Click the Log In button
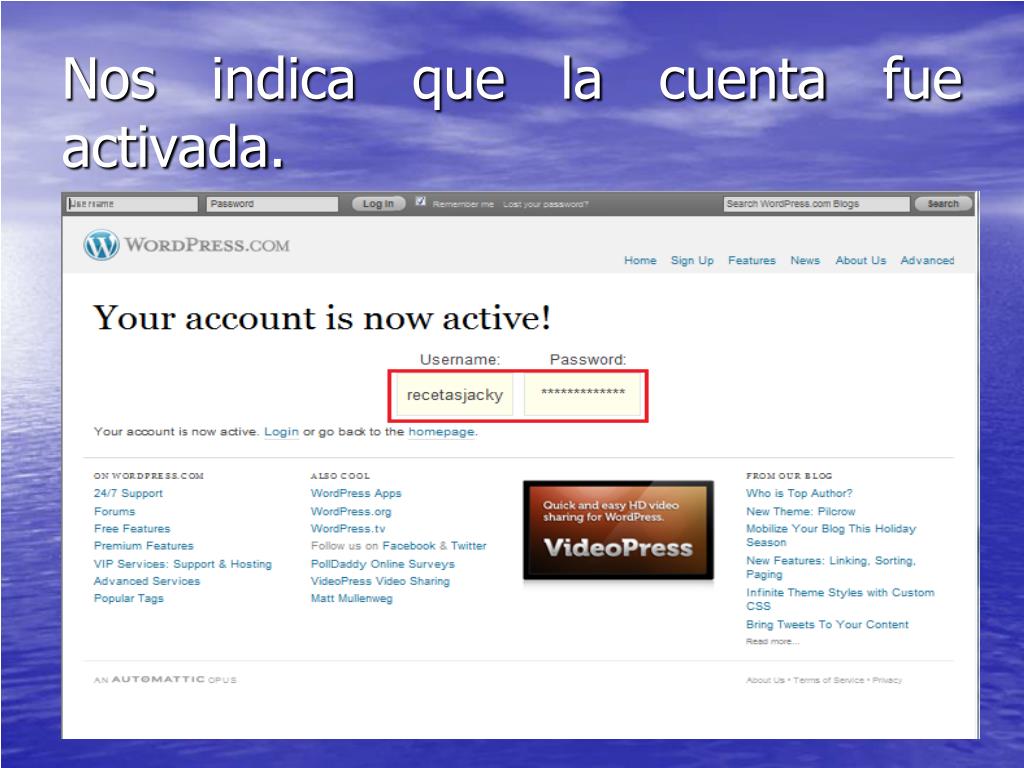This screenshot has width=1024, height=768. (379, 204)
